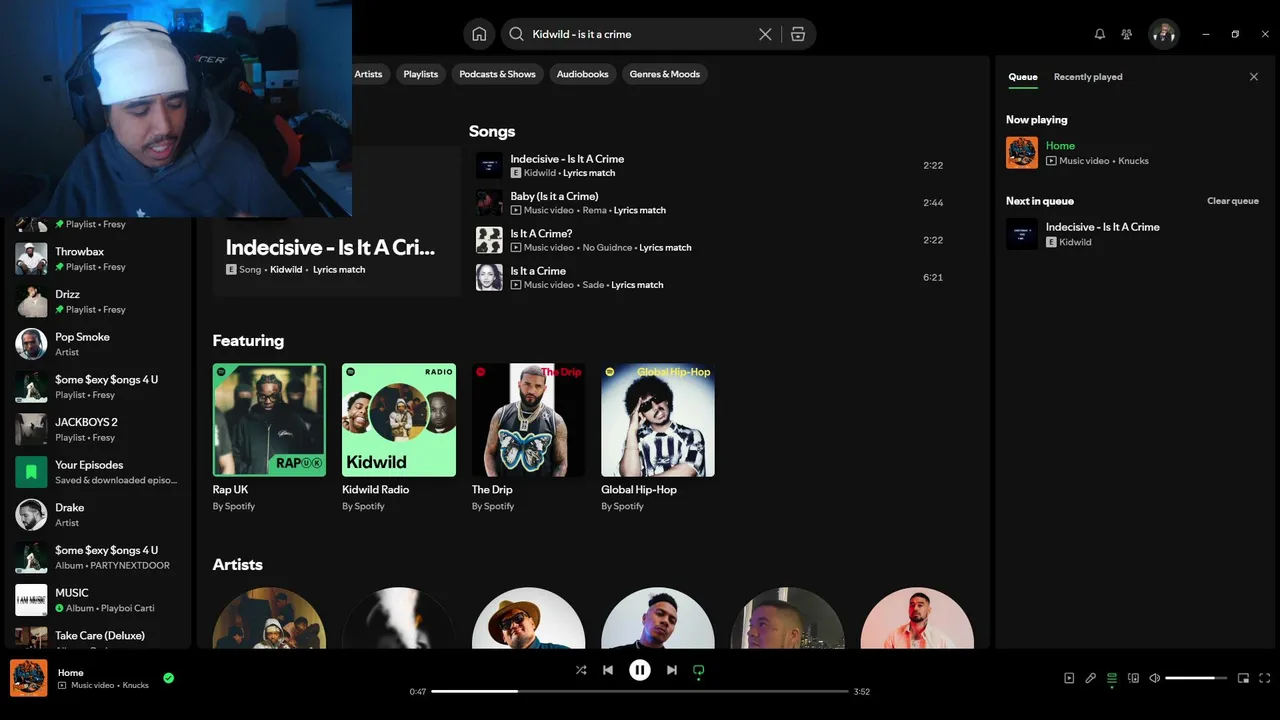The image size is (1280, 720).
Task: Filter search by Audiobooks
Action: (x=582, y=74)
